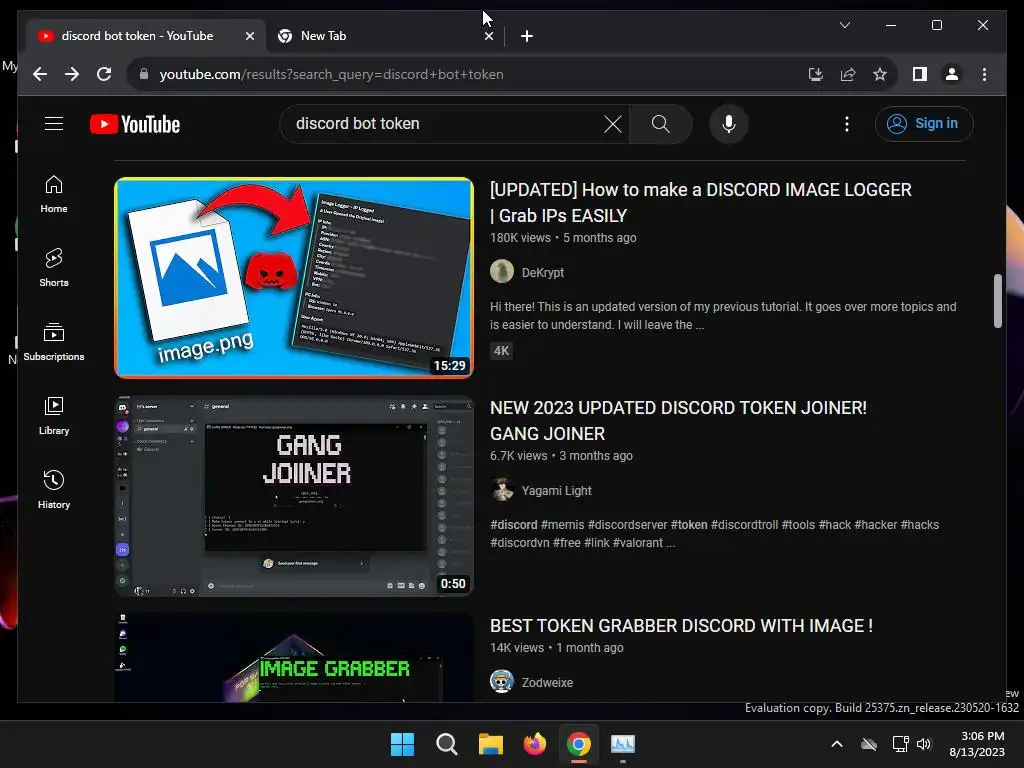Screen dimensions: 1024x768
Task: Open Yagami Light channel link
Action: click(x=556, y=490)
